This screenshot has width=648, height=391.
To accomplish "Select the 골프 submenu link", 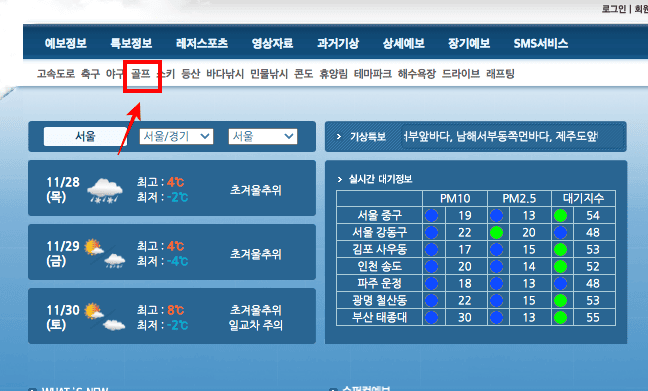I will tap(141, 74).
